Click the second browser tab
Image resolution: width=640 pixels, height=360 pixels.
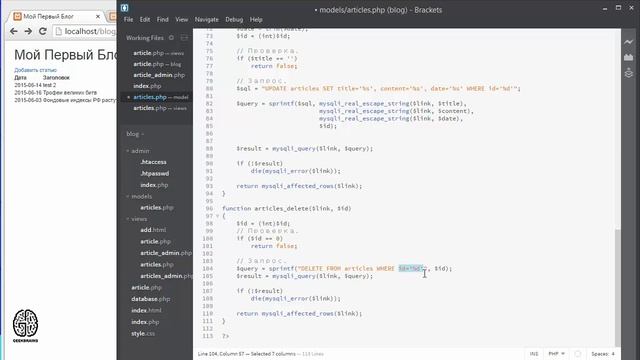[112, 16]
